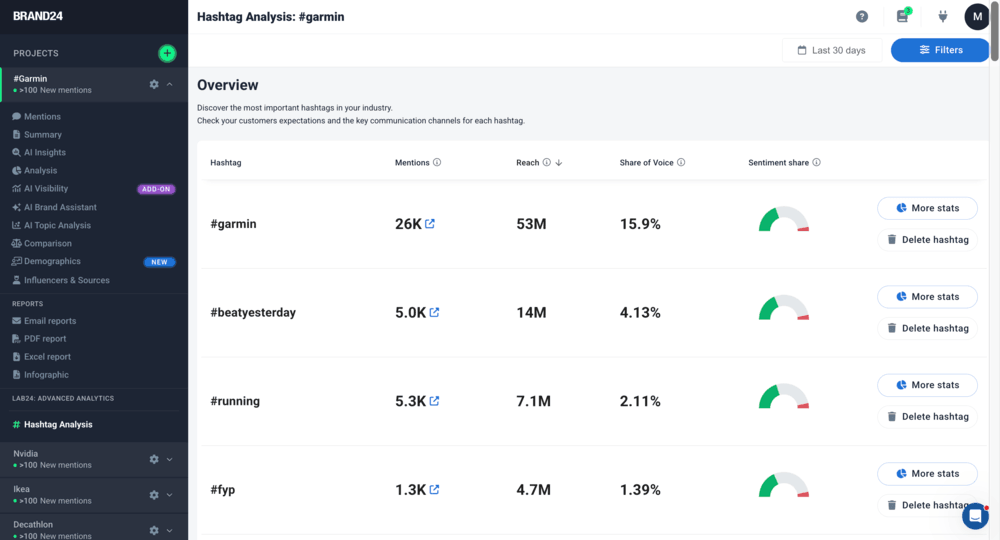Open the live chat bubble icon
This screenshot has height=540, width=1000.
[x=975, y=516]
